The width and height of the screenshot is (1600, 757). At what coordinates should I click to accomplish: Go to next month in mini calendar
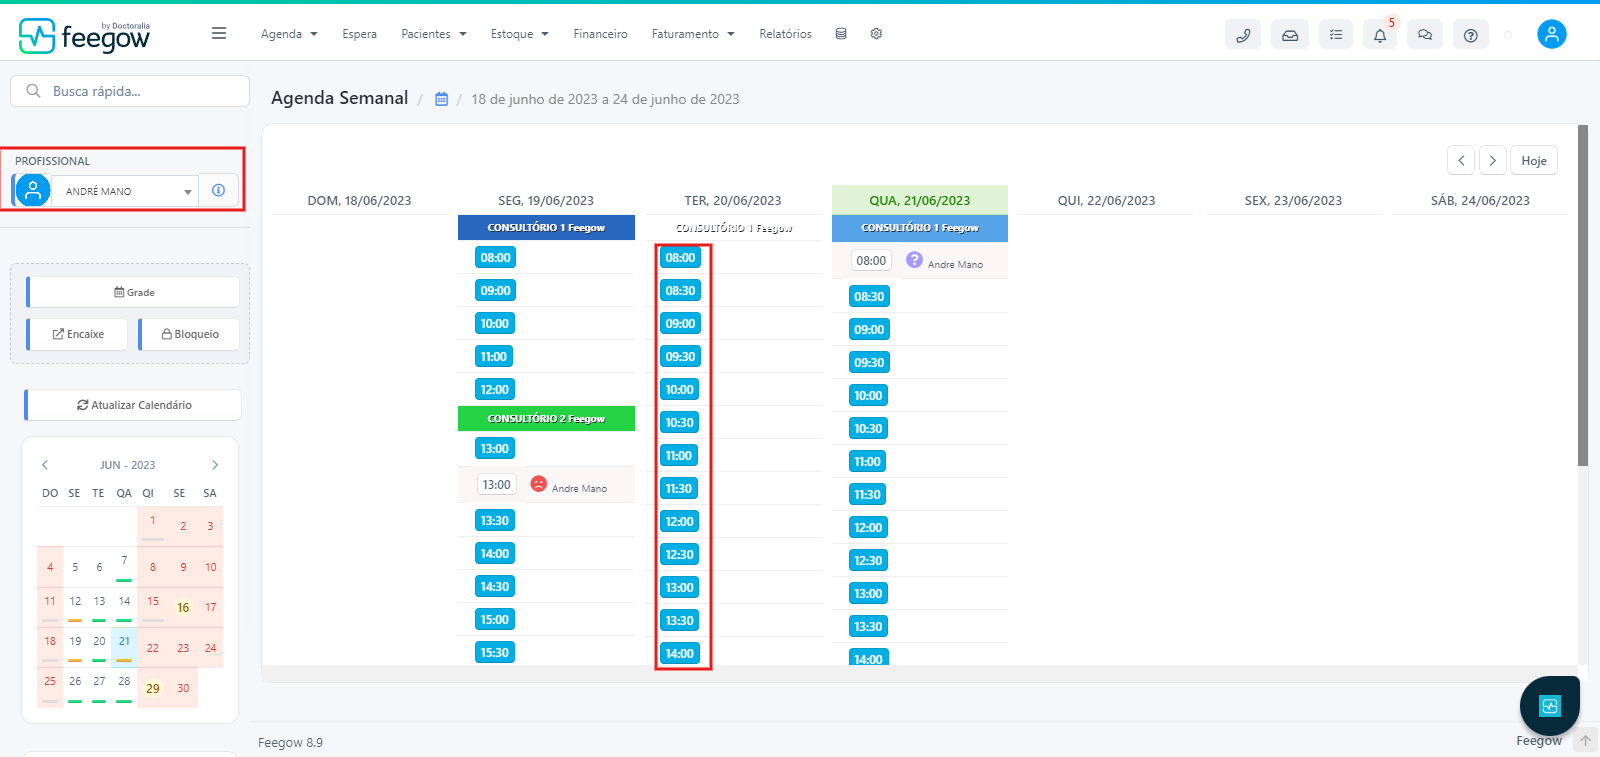tap(215, 465)
